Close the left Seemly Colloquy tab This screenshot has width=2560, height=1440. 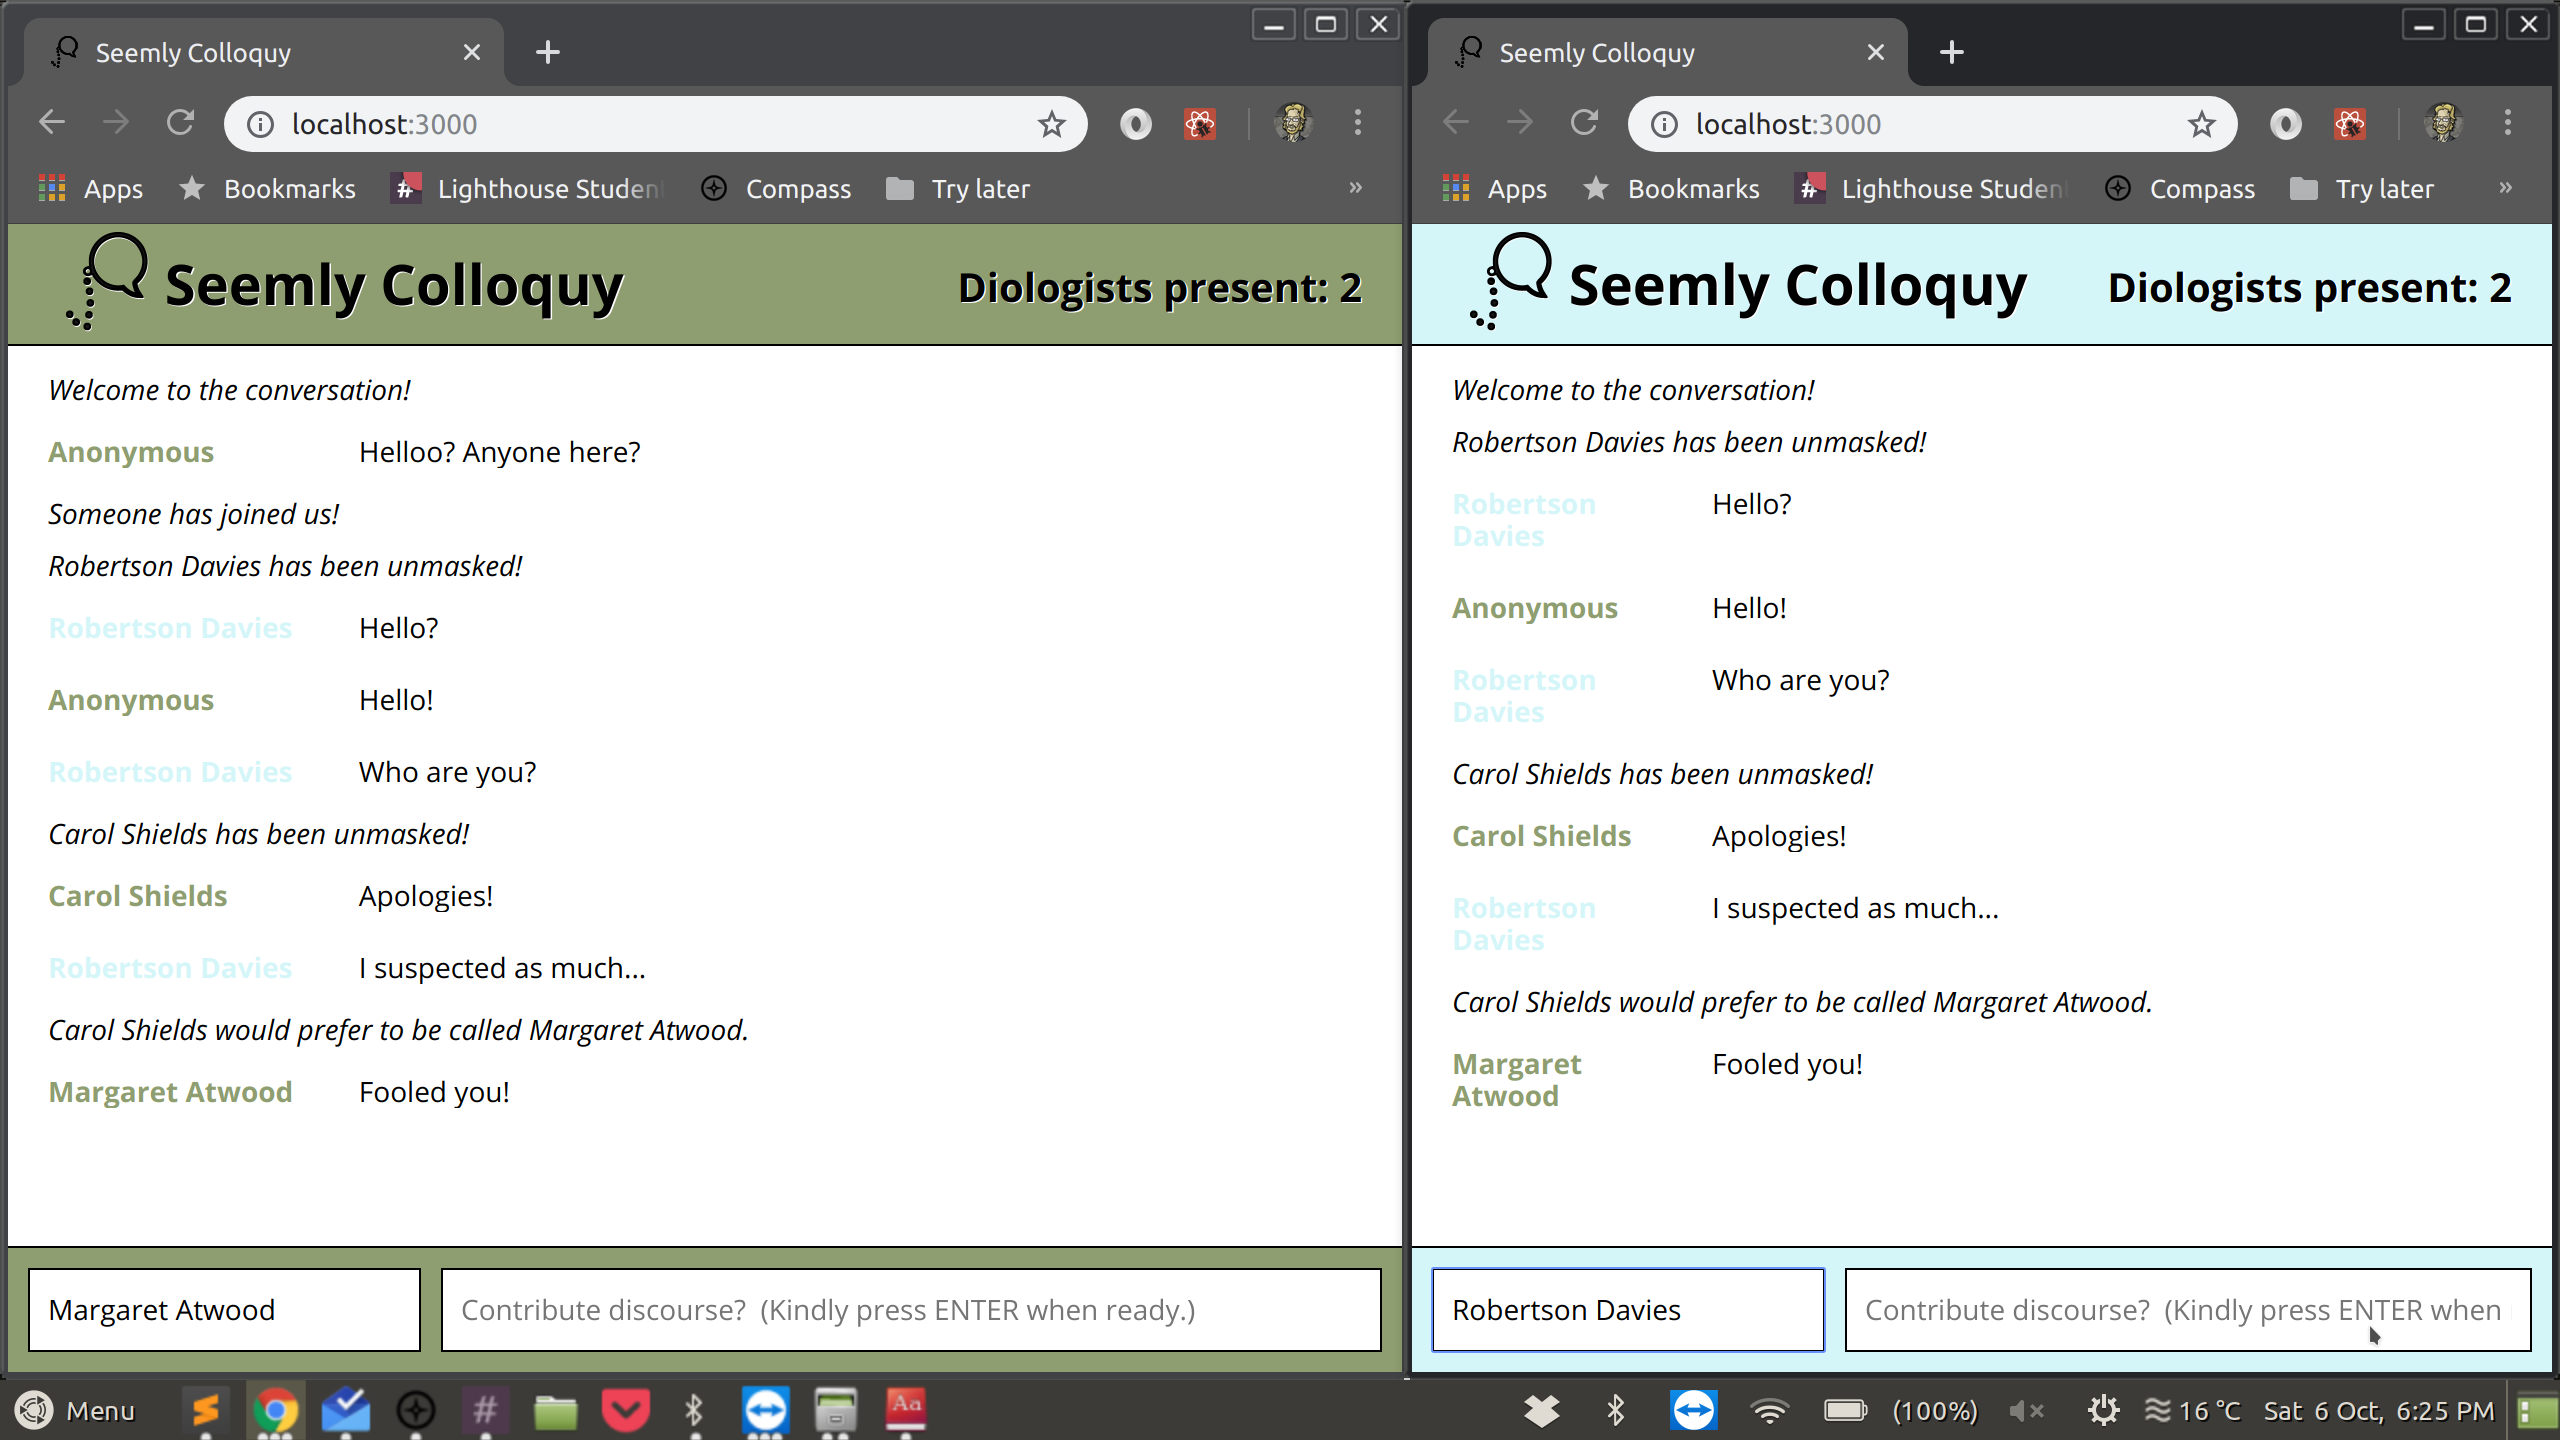coord(472,52)
